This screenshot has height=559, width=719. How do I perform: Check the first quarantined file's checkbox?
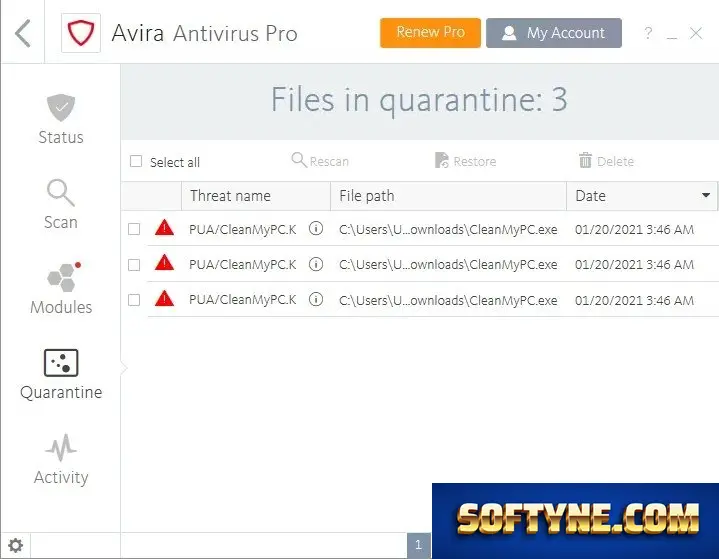tap(134, 229)
